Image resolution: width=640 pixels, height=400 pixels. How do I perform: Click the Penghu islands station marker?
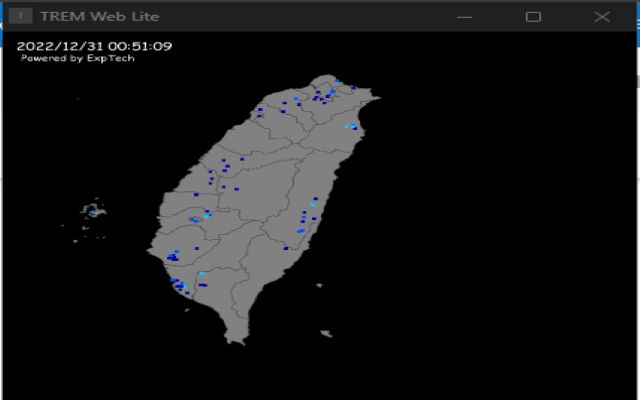[x=91, y=213]
